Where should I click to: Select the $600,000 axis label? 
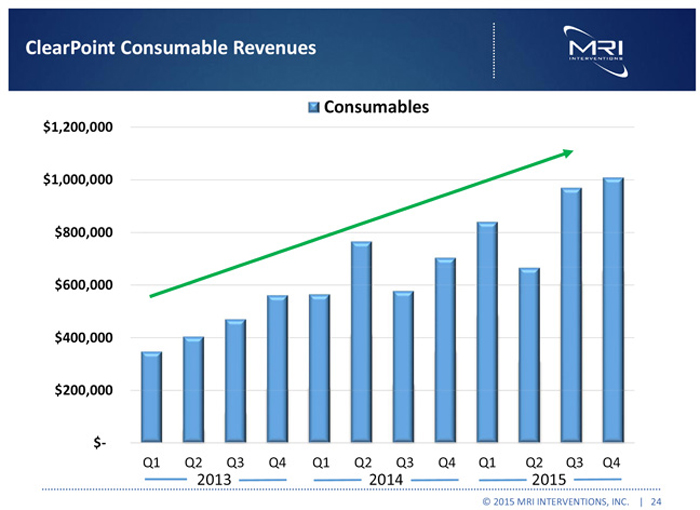(x=79, y=286)
